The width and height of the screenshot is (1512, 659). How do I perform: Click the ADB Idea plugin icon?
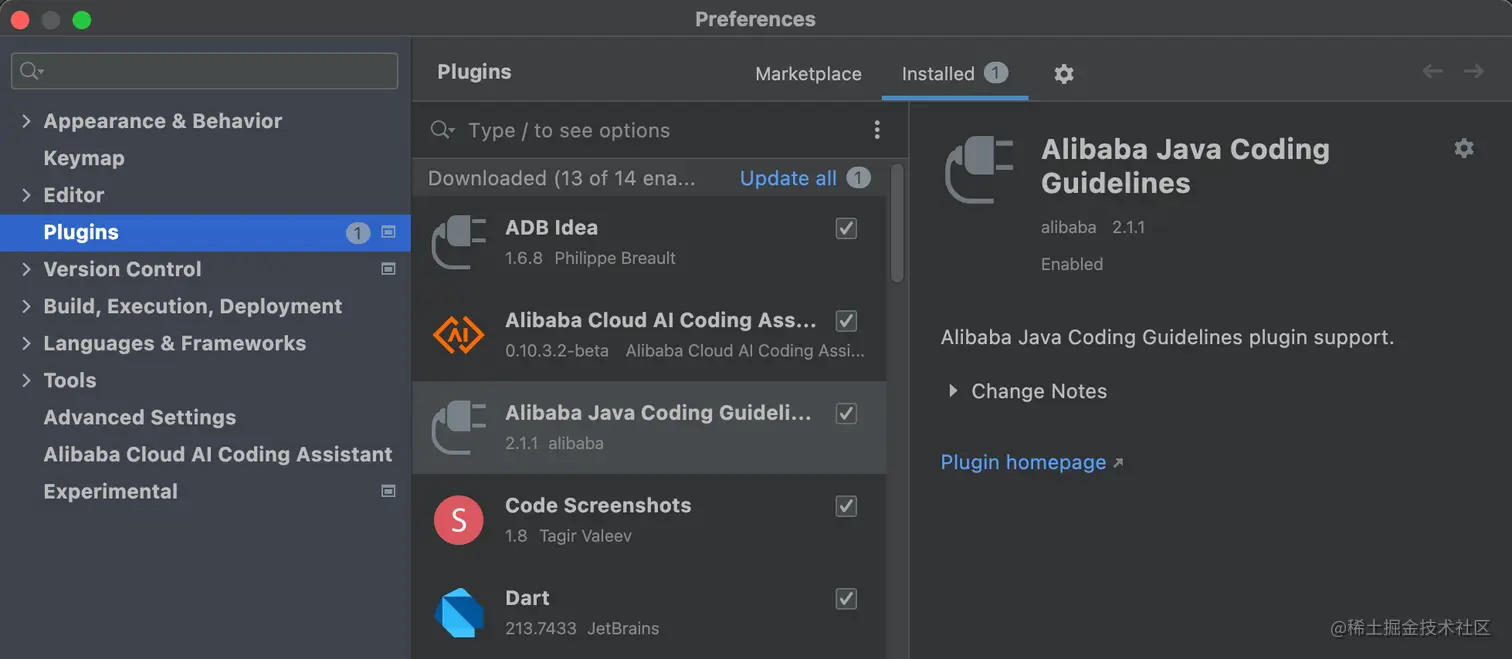[x=458, y=242]
